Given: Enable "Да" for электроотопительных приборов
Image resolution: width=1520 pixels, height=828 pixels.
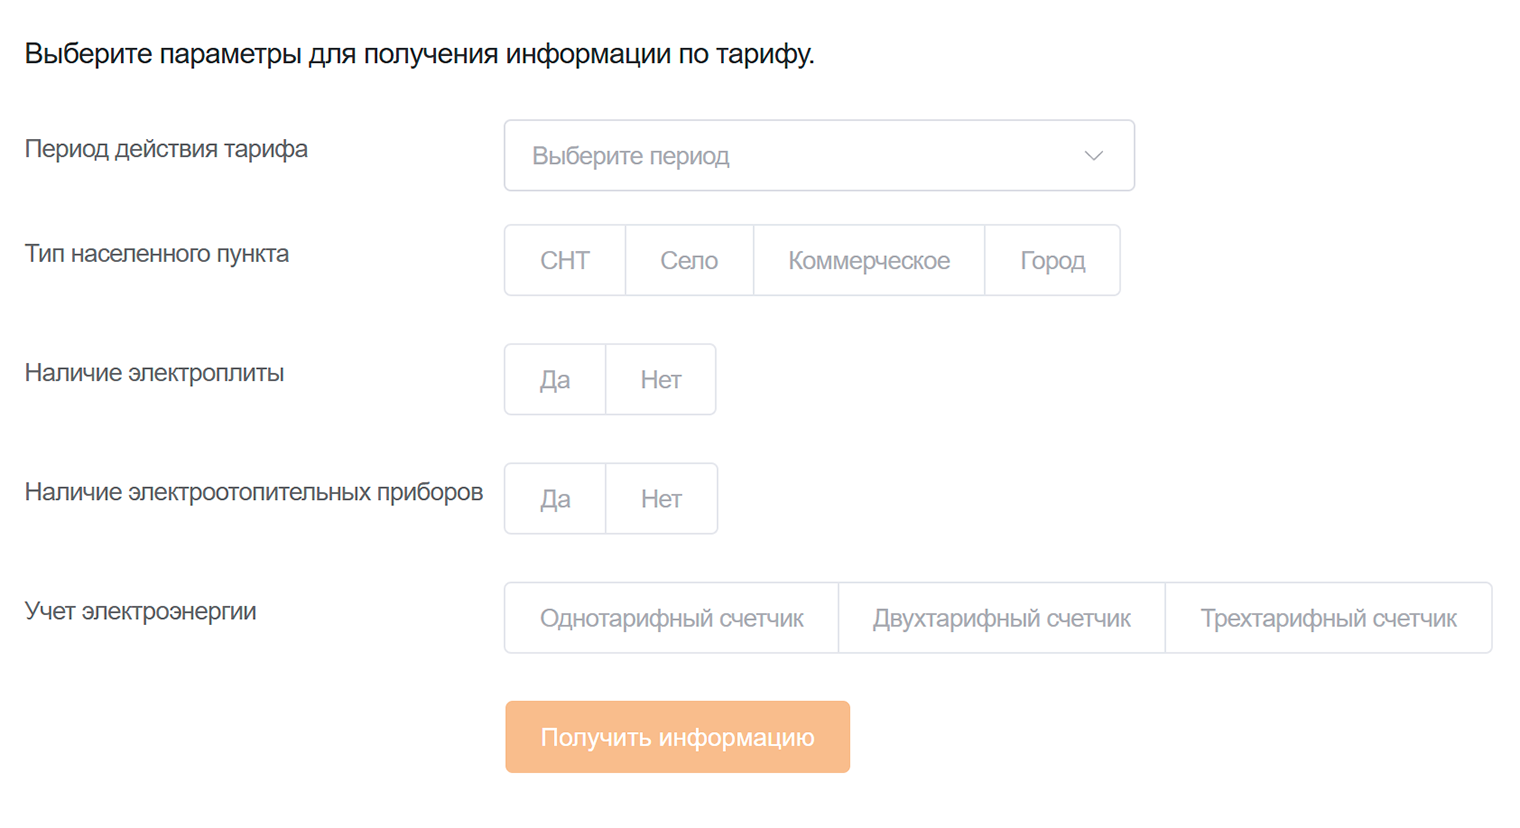Looking at the screenshot, I should pyautogui.click(x=556, y=498).
